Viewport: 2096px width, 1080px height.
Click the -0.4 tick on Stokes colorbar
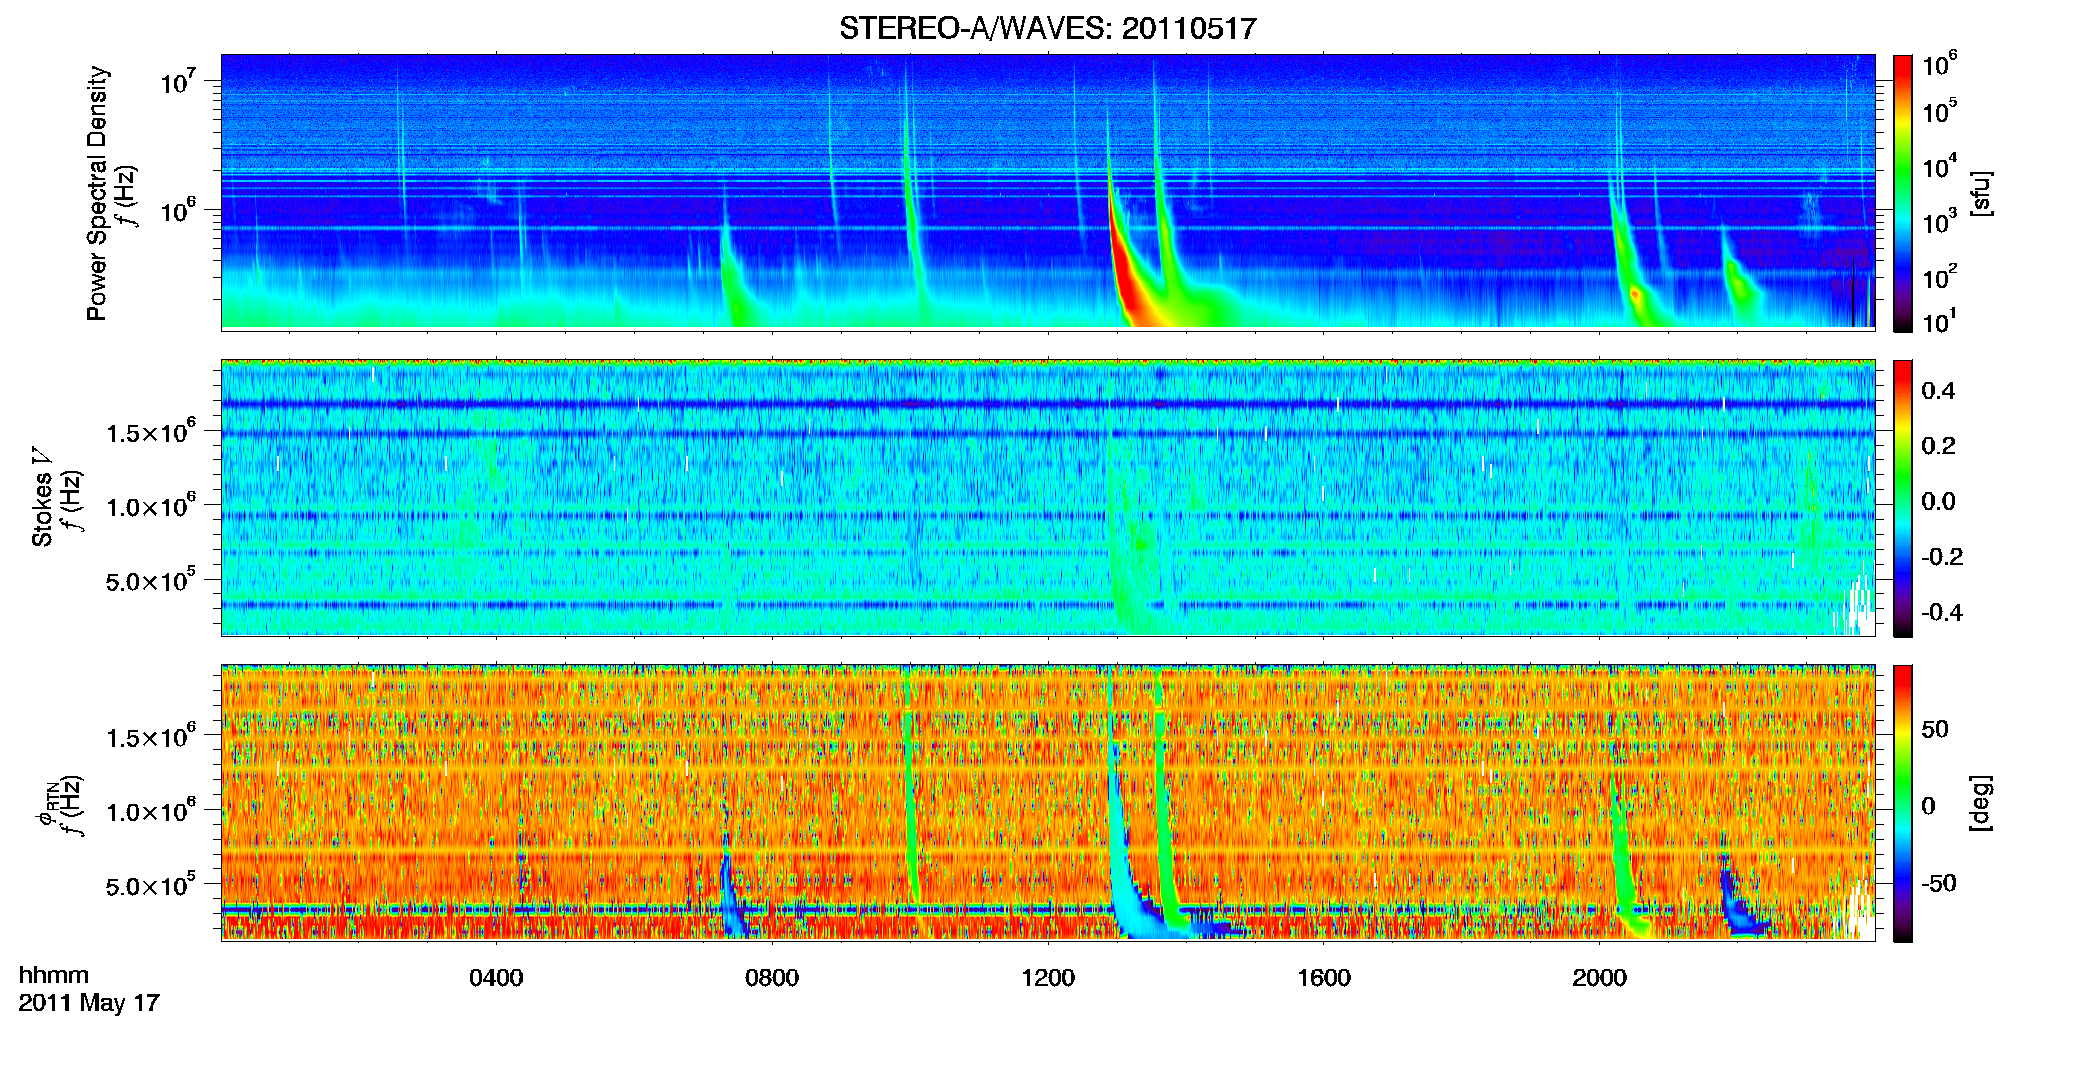1942,612
